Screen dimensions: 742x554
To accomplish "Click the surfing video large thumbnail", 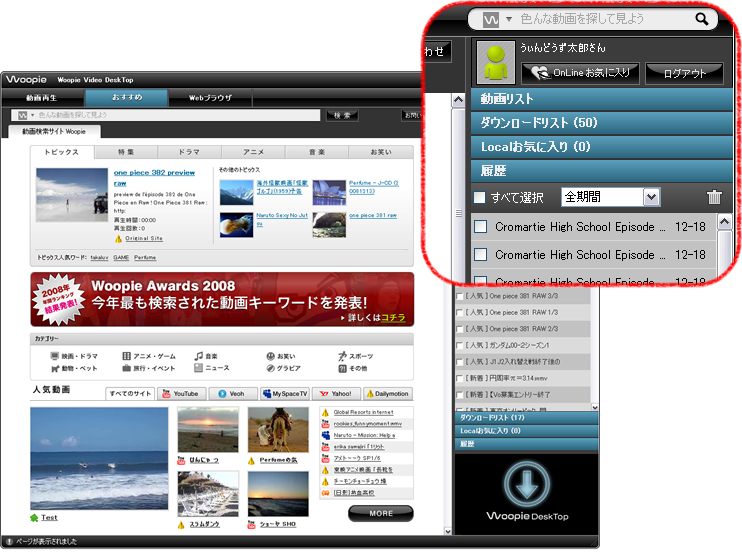I will click(99, 458).
